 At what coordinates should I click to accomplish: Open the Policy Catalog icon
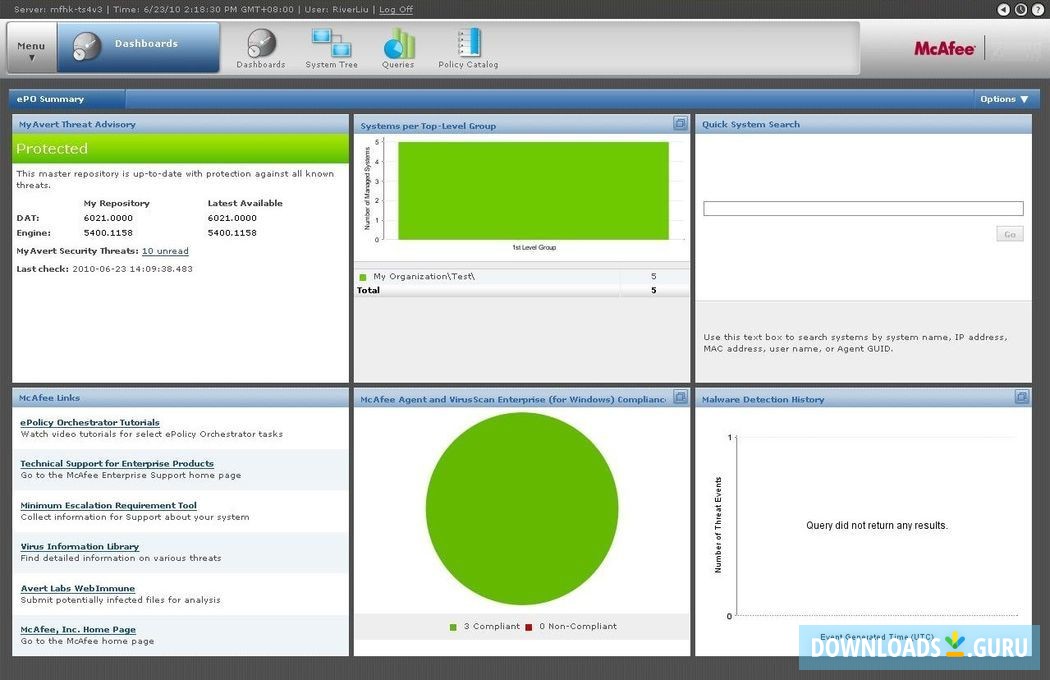pos(467,45)
